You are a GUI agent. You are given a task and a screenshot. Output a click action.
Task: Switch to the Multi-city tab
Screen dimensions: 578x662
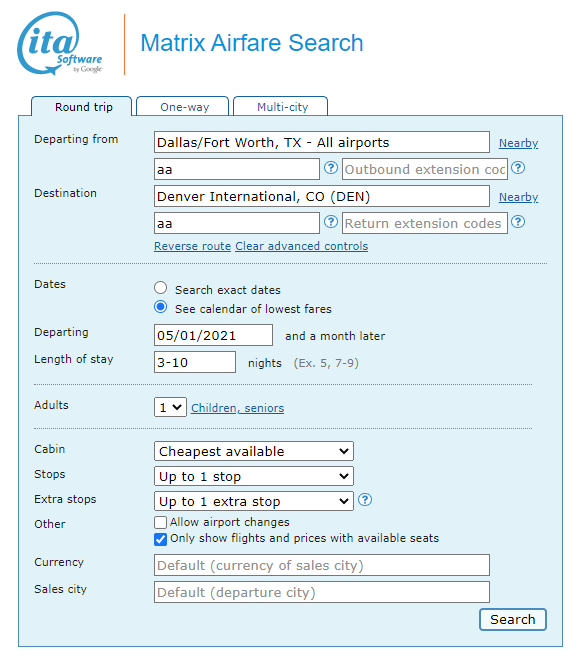coord(281,107)
